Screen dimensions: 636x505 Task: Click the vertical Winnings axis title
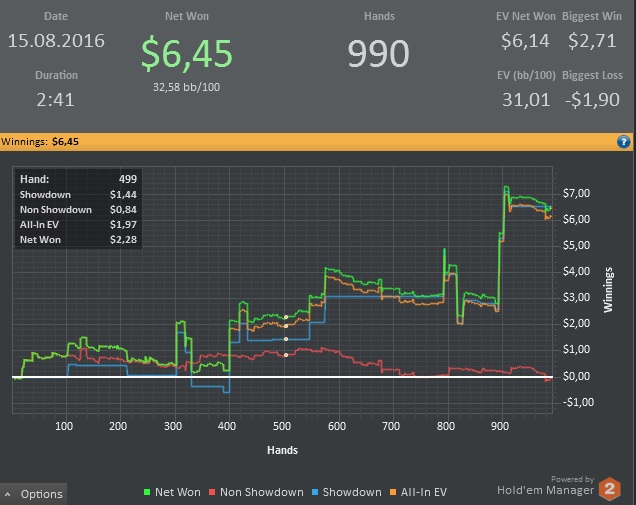pyautogui.click(x=608, y=290)
